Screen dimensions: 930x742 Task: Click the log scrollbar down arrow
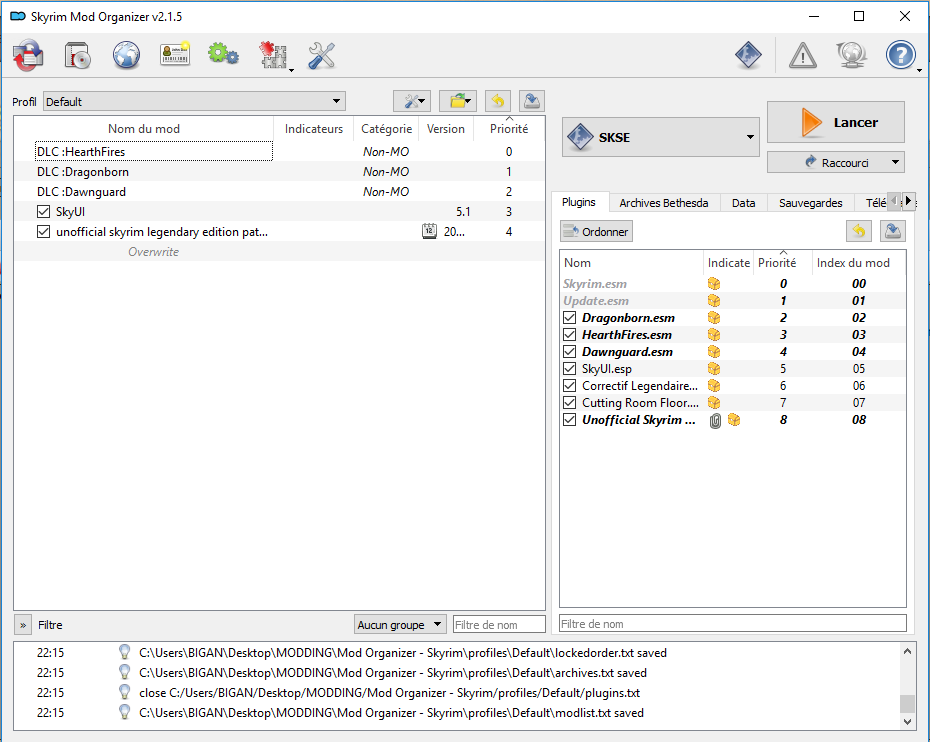(907, 722)
